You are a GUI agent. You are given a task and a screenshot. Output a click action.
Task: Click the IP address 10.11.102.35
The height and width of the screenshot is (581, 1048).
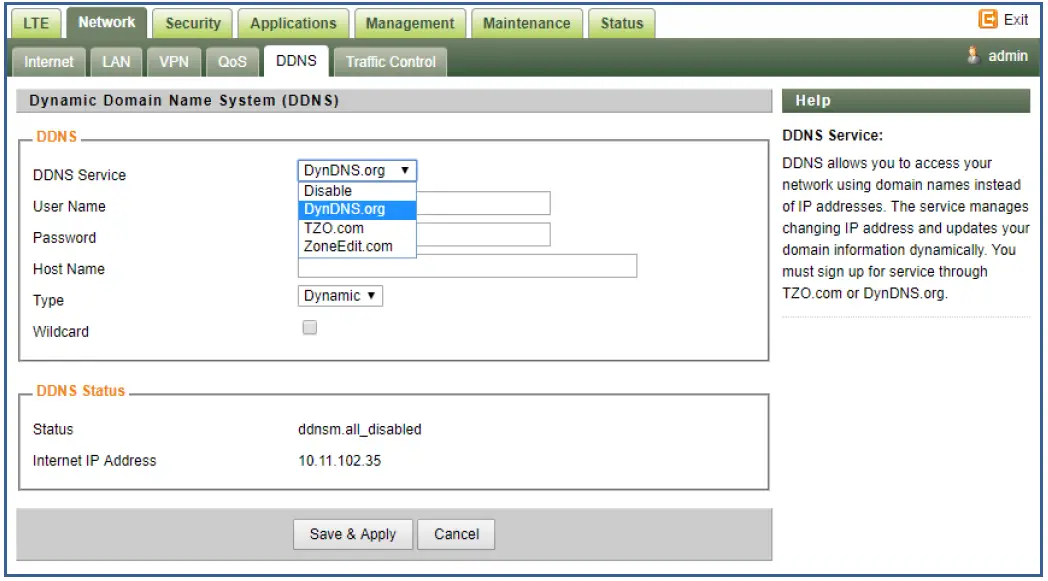(340, 461)
